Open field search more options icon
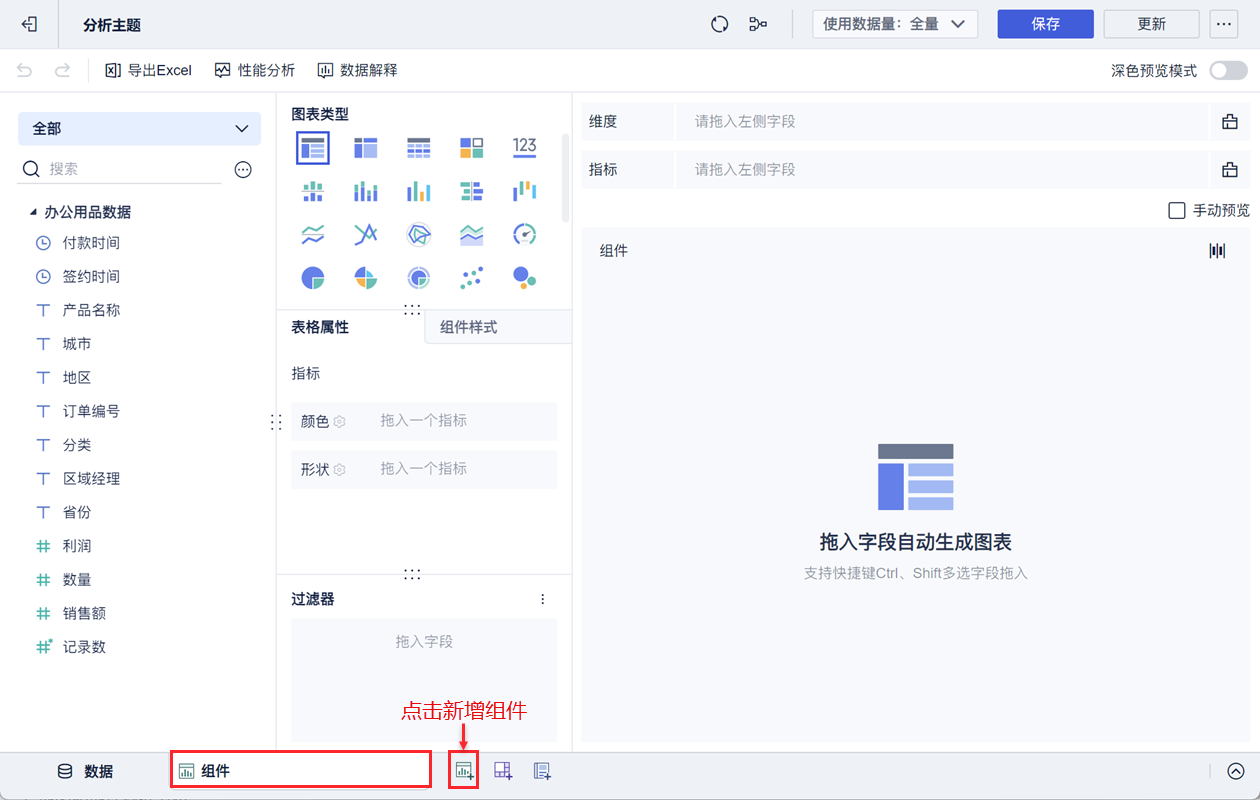 [243, 170]
